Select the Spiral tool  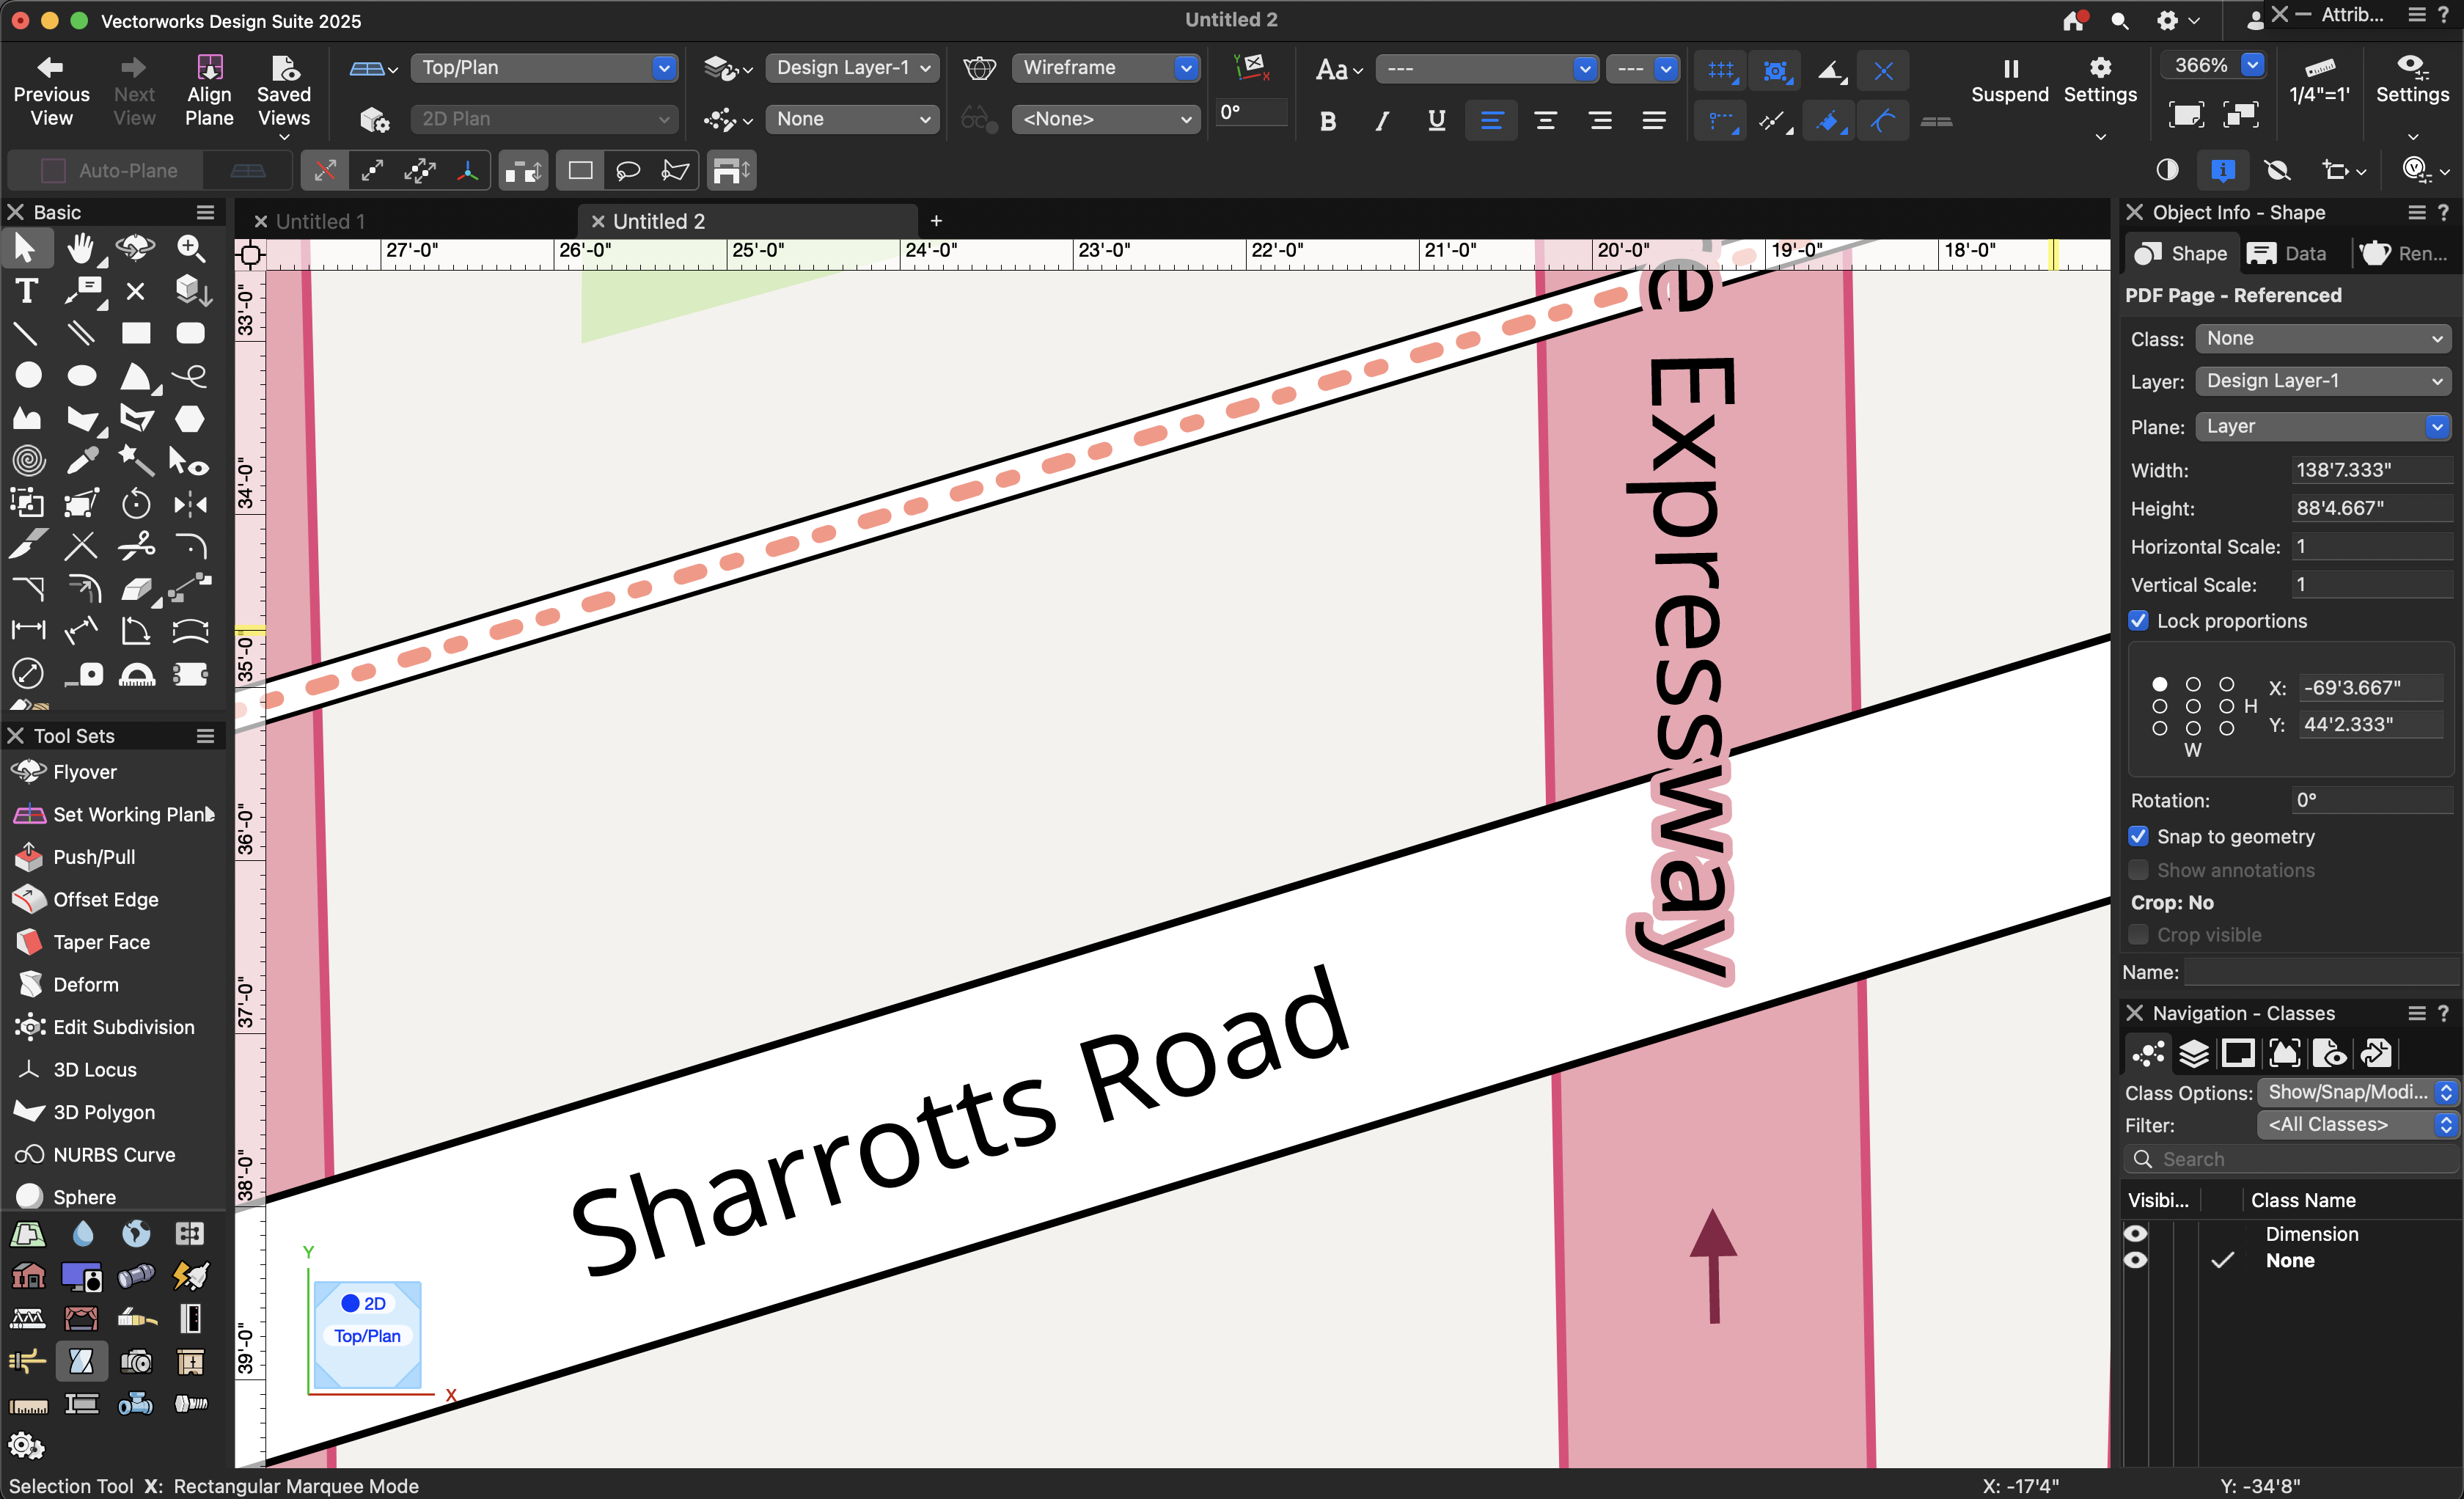coord(28,461)
